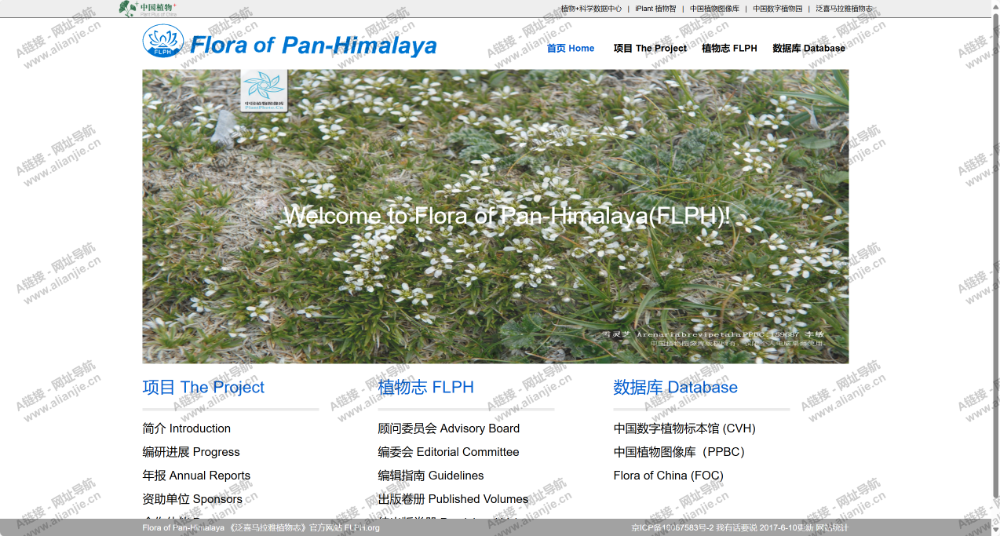Click the footer text 官方网站 FLPH.org

[344, 528]
